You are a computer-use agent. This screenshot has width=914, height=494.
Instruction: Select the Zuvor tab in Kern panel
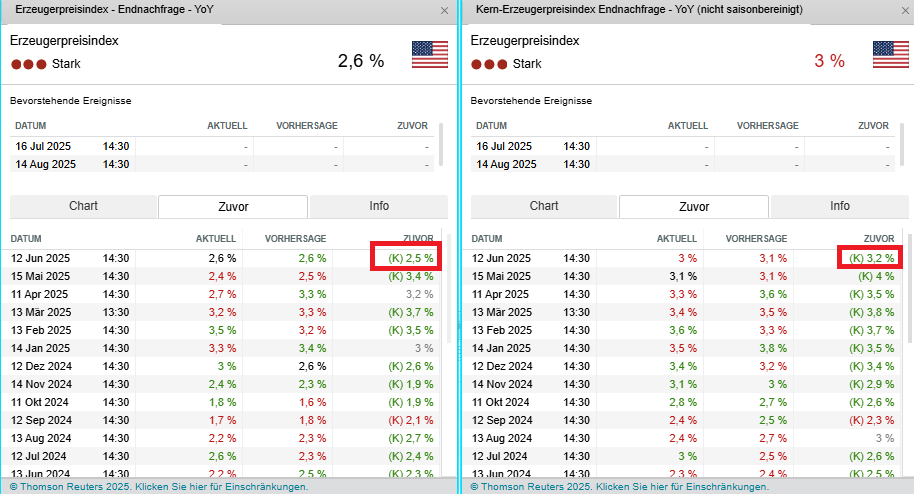coord(694,206)
